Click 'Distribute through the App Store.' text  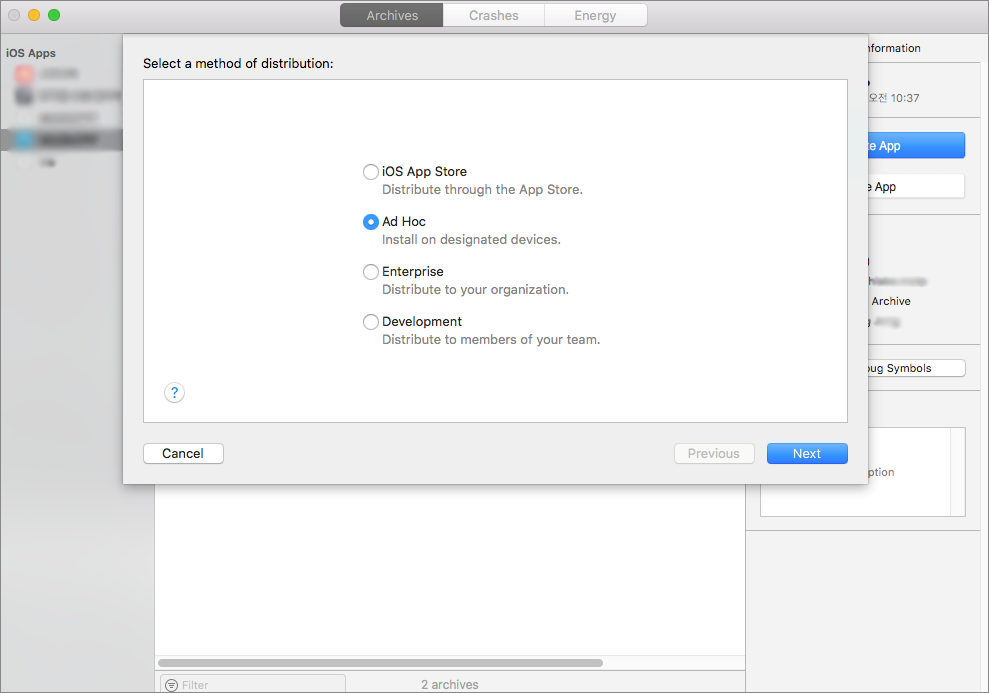(x=483, y=190)
